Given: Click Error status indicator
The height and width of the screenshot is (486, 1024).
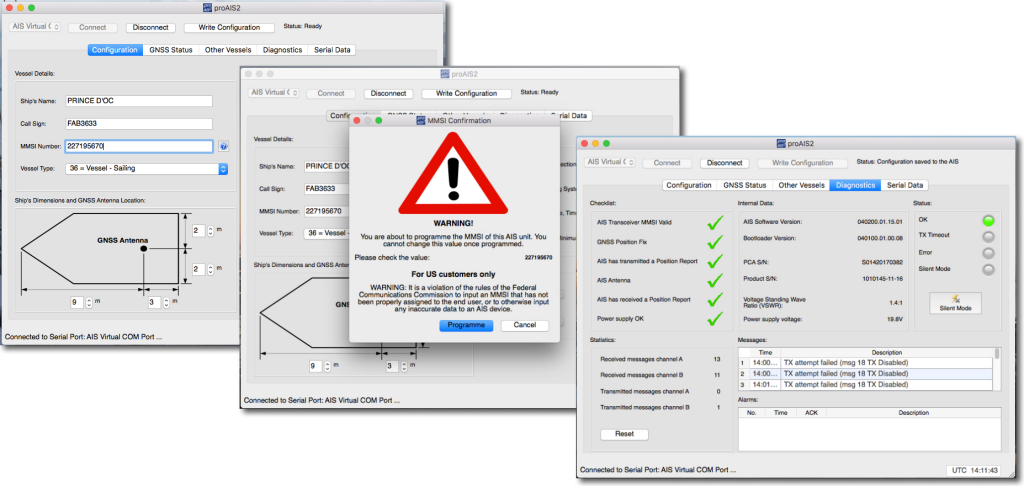Looking at the screenshot, I should (x=989, y=253).
